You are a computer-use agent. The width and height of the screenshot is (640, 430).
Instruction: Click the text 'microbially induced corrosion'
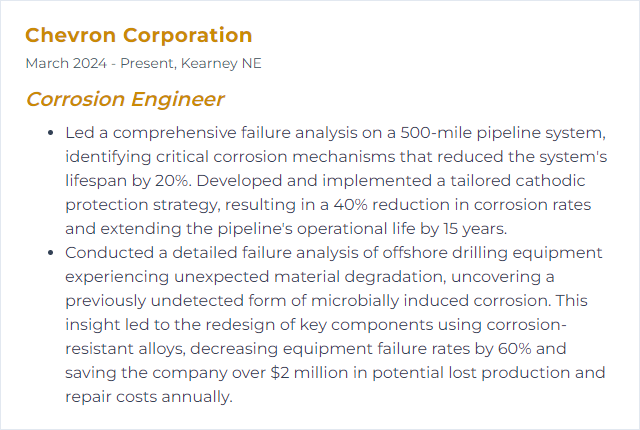430,301
